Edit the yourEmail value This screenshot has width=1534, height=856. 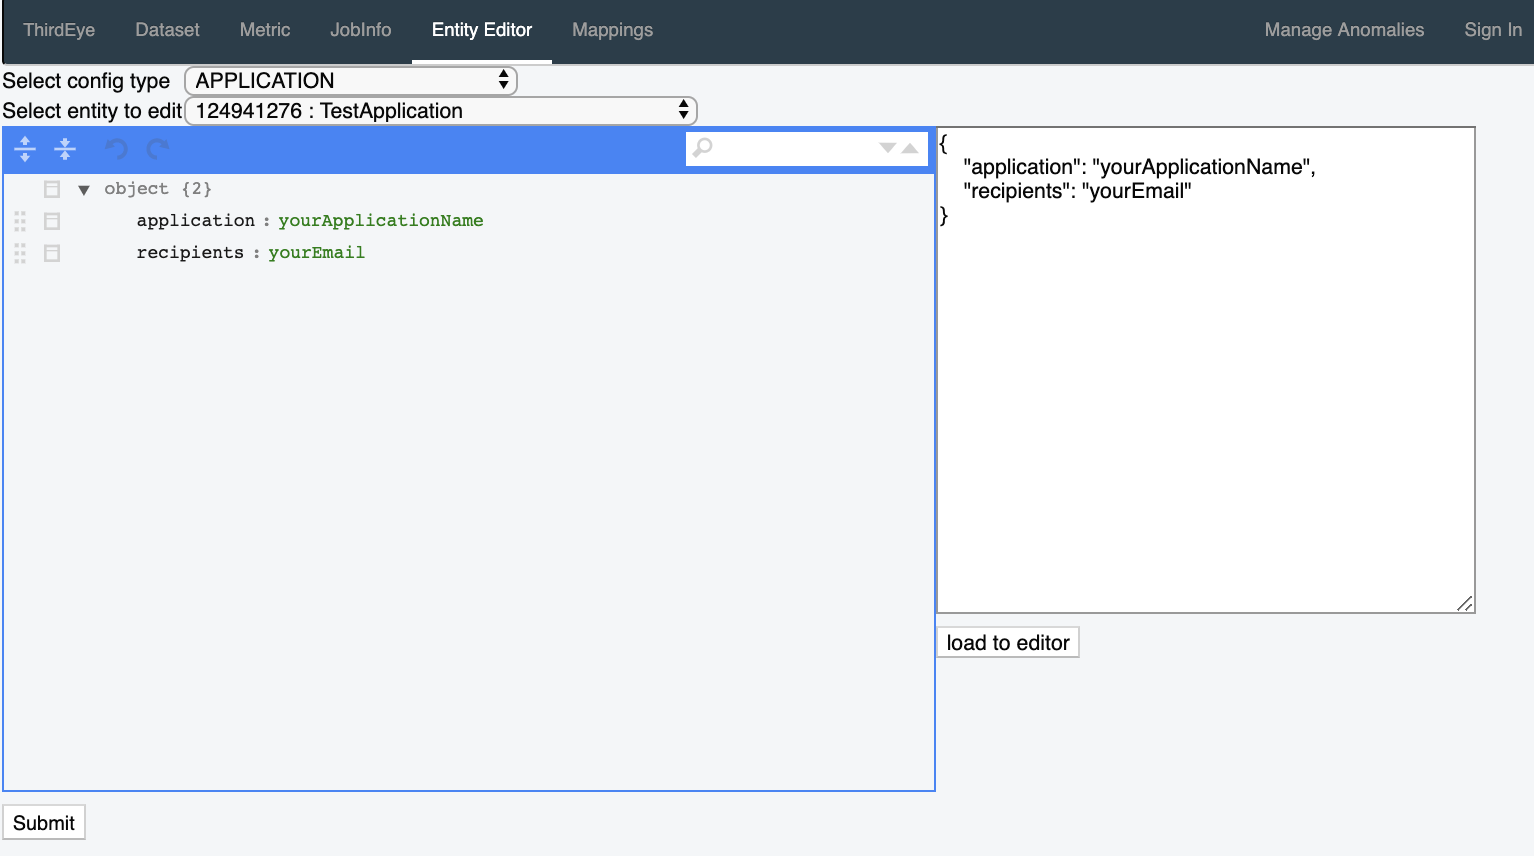point(317,253)
